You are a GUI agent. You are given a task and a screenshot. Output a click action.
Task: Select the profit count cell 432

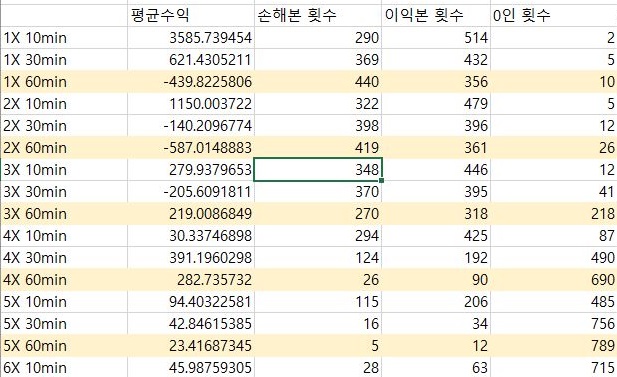(436, 60)
